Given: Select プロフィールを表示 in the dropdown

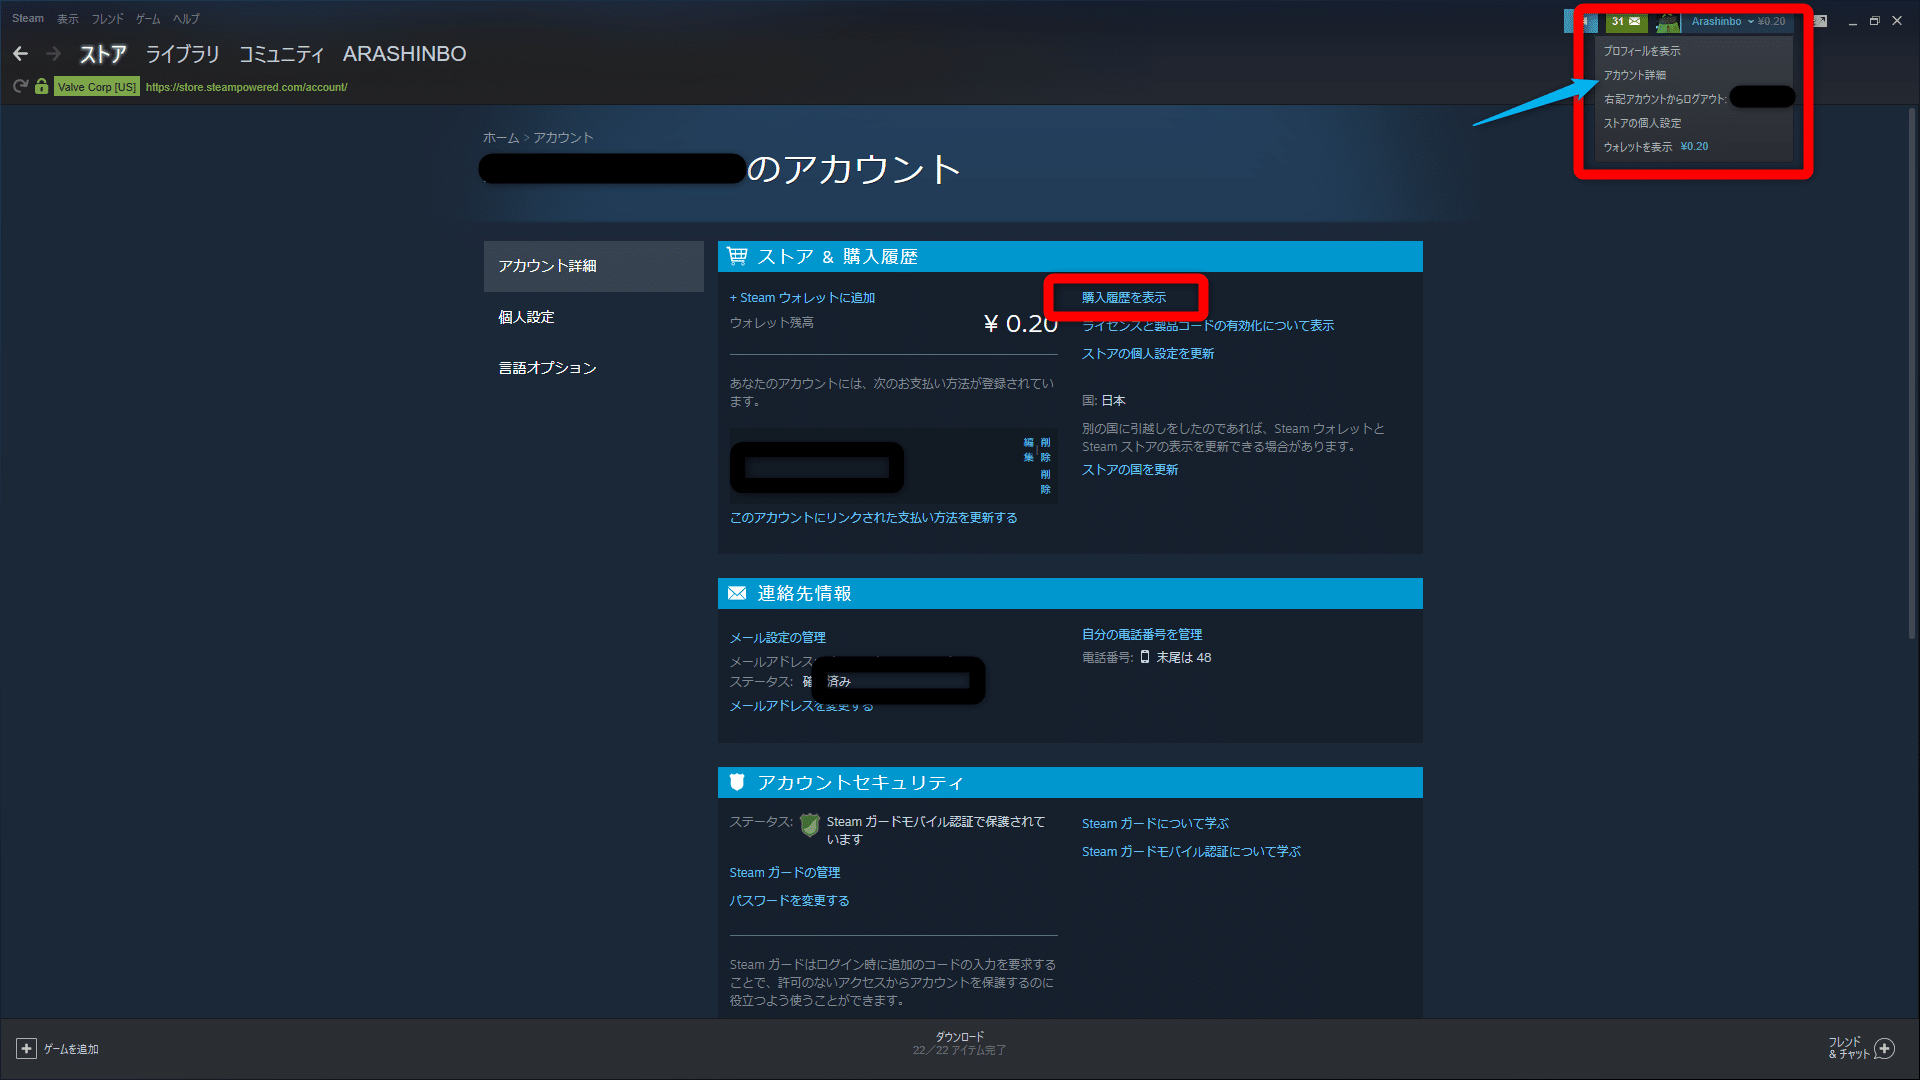Looking at the screenshot, I should point(1642,51).
